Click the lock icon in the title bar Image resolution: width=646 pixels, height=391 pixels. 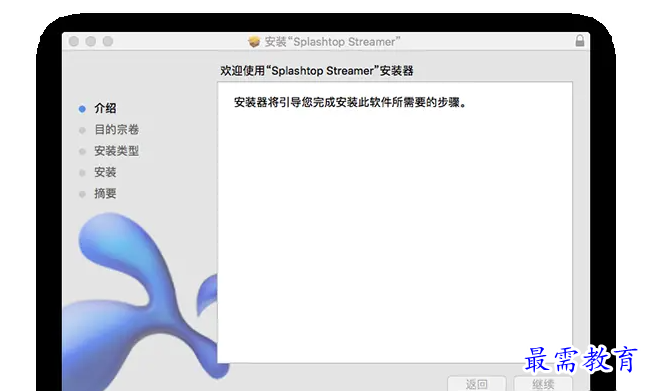[580, 41]
